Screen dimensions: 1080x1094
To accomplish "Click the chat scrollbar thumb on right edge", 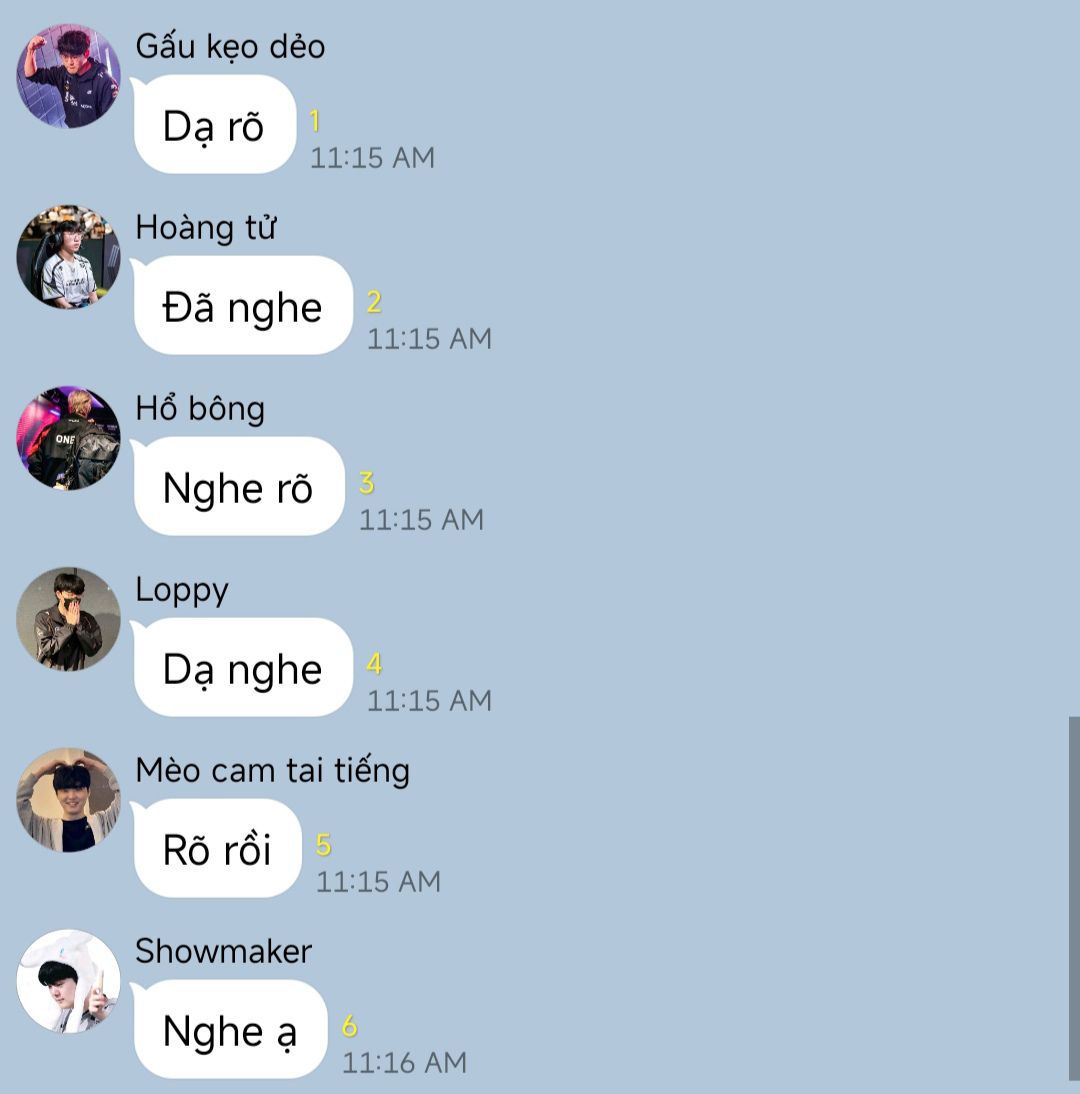I will click(x=1074, y=899).
